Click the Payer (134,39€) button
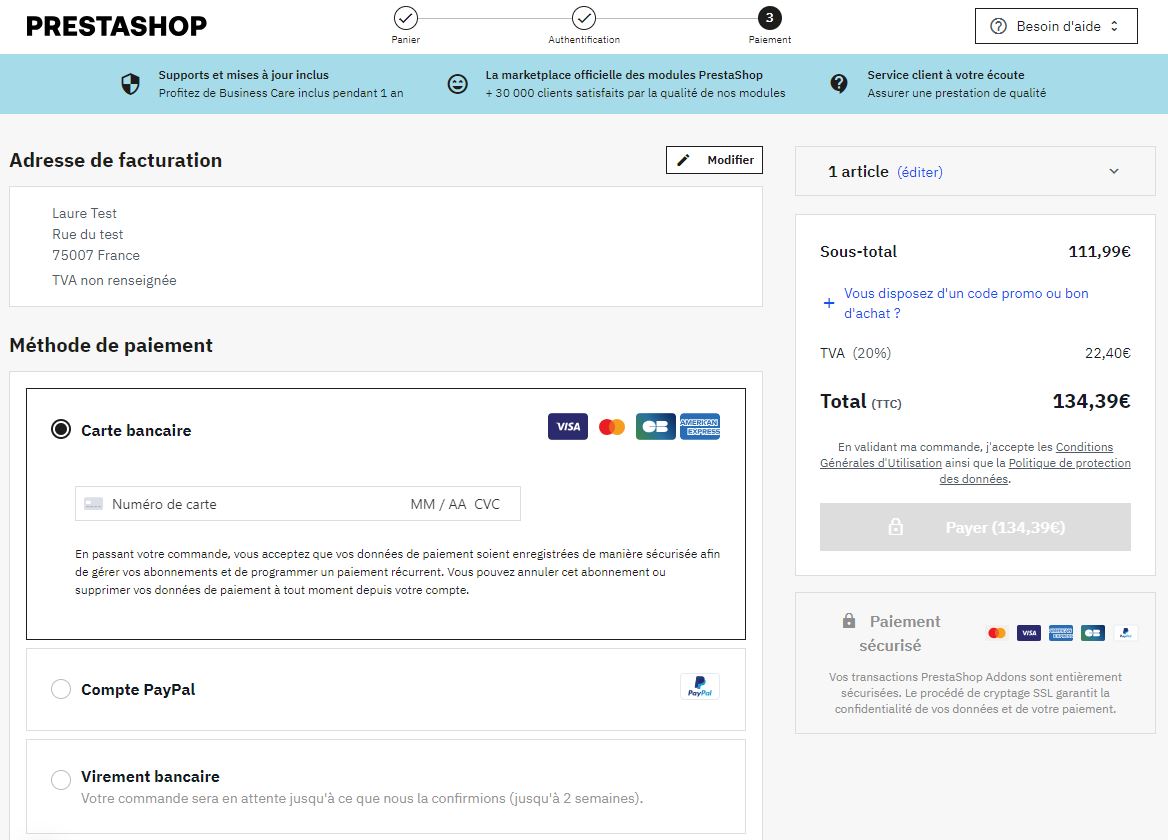 pos(975,527)
